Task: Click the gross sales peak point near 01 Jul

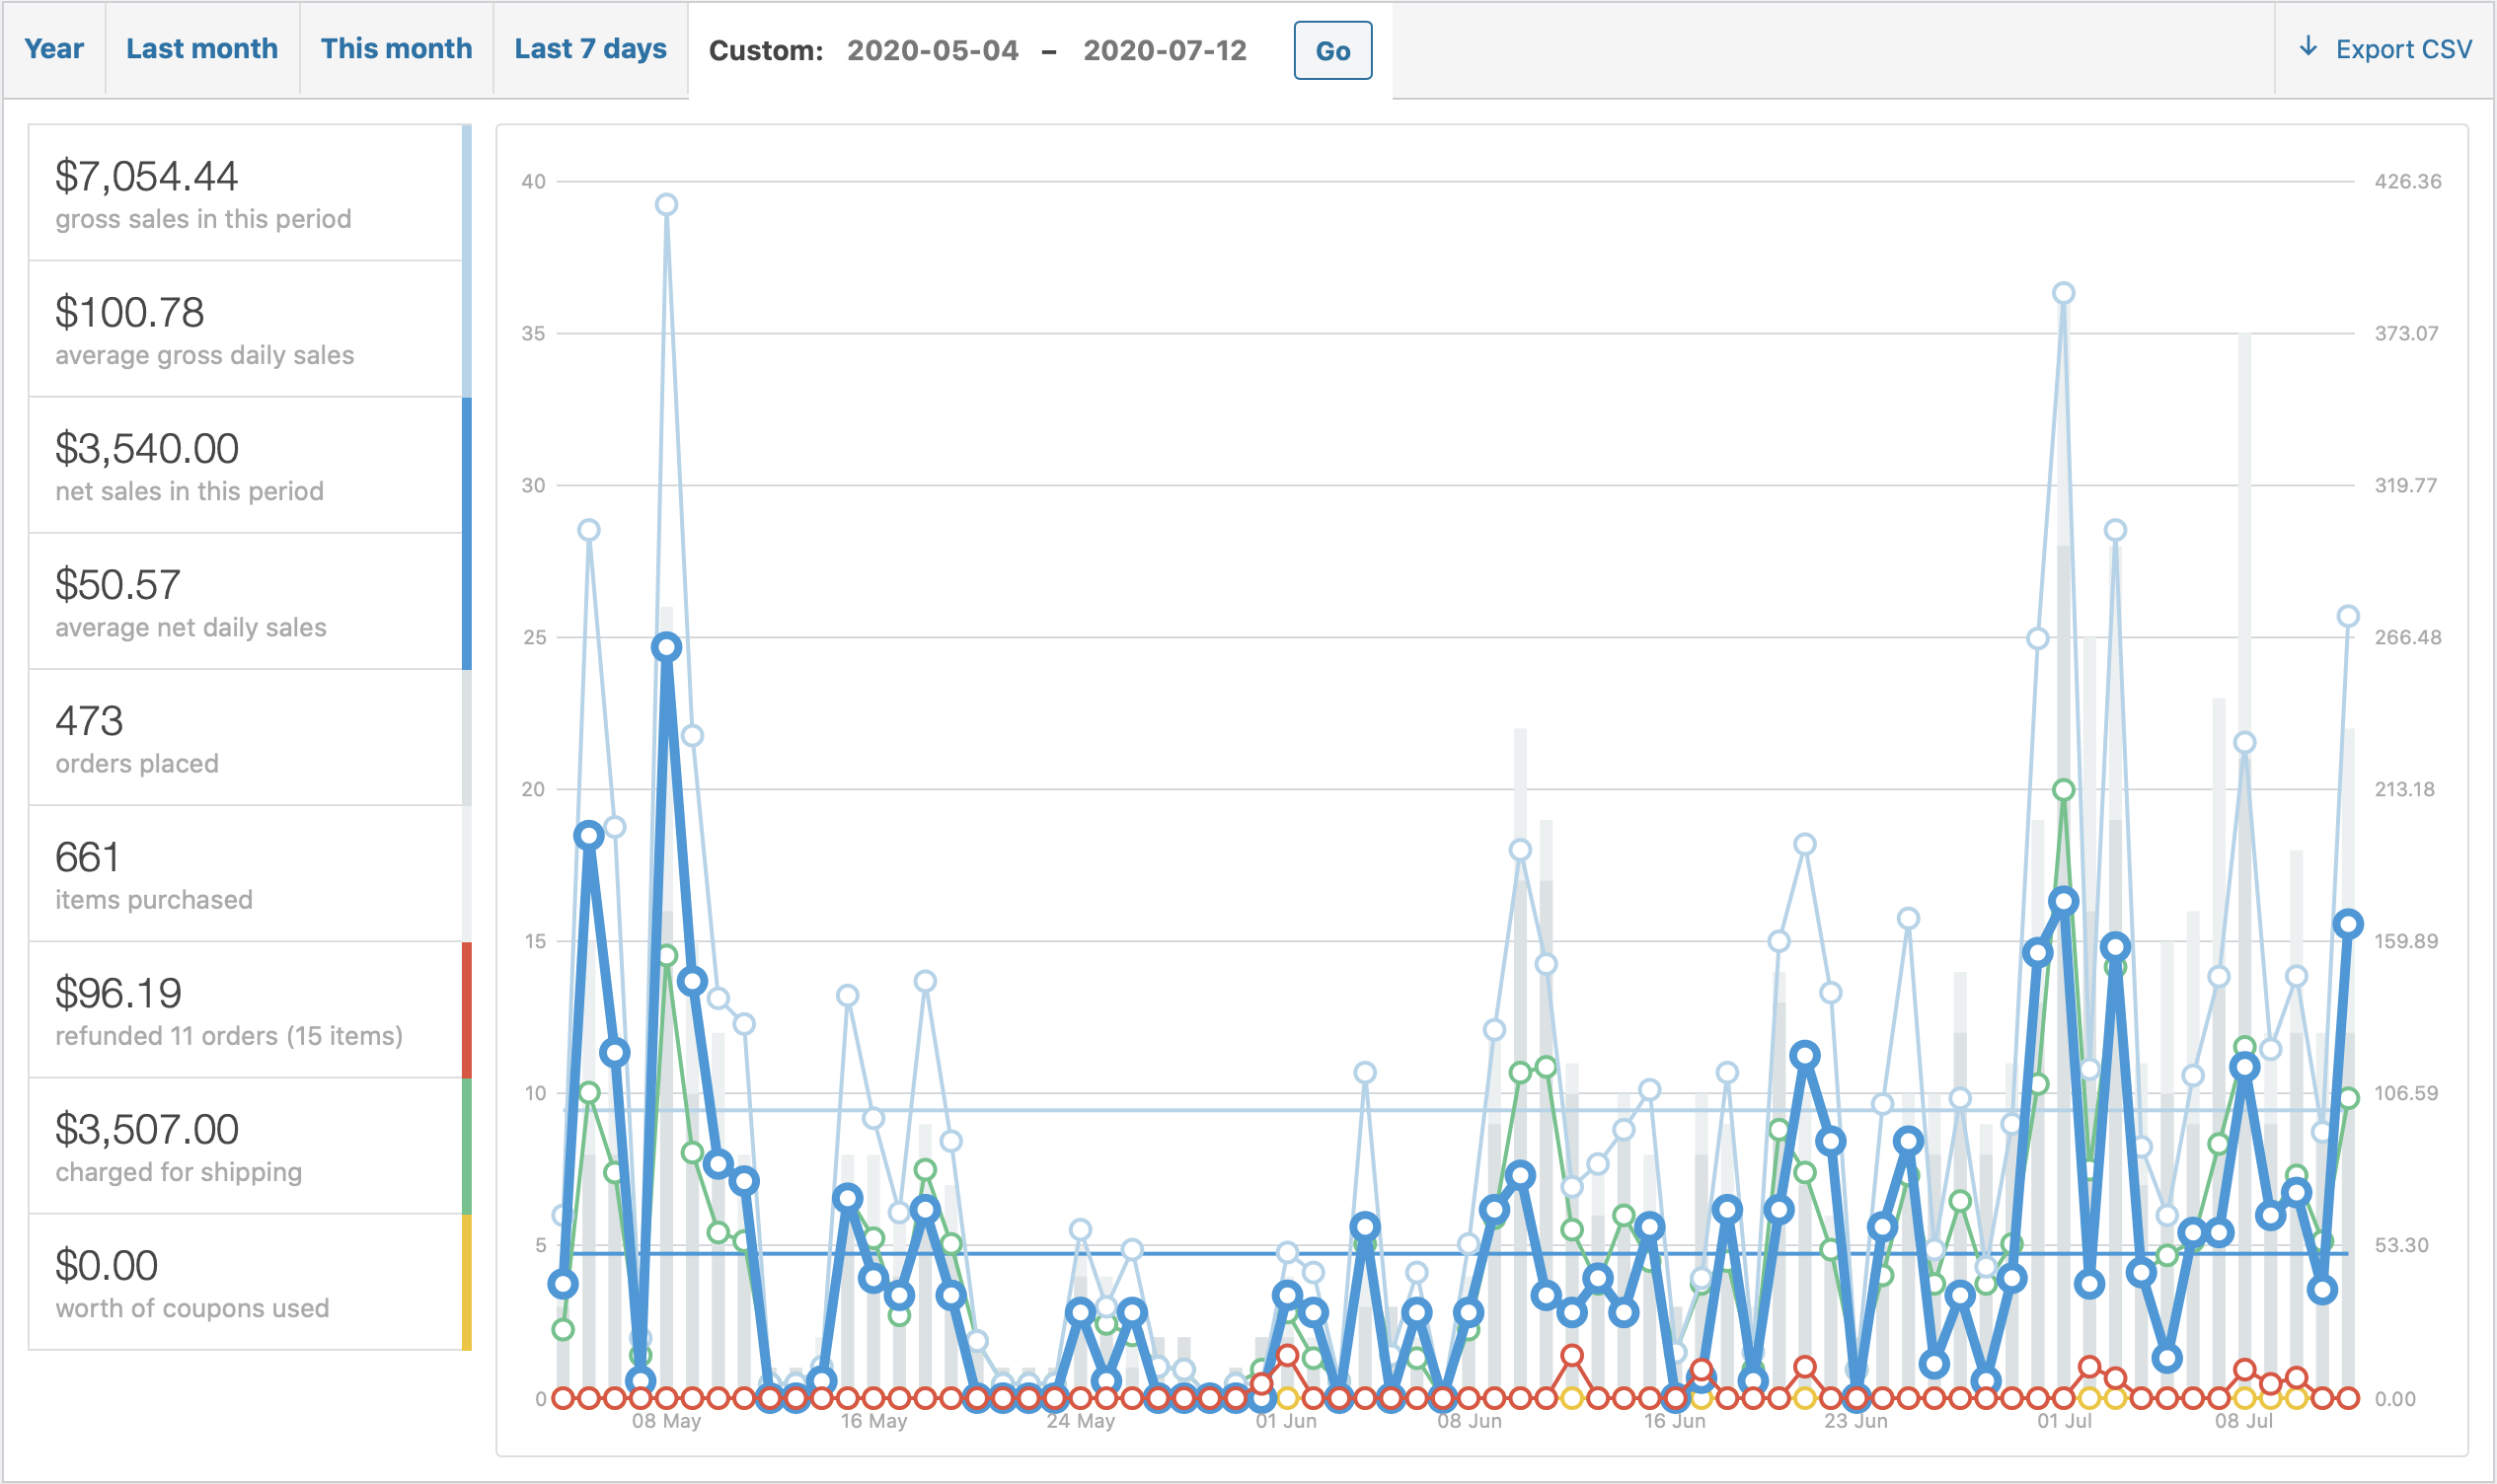Action: tap(2063, 293)
